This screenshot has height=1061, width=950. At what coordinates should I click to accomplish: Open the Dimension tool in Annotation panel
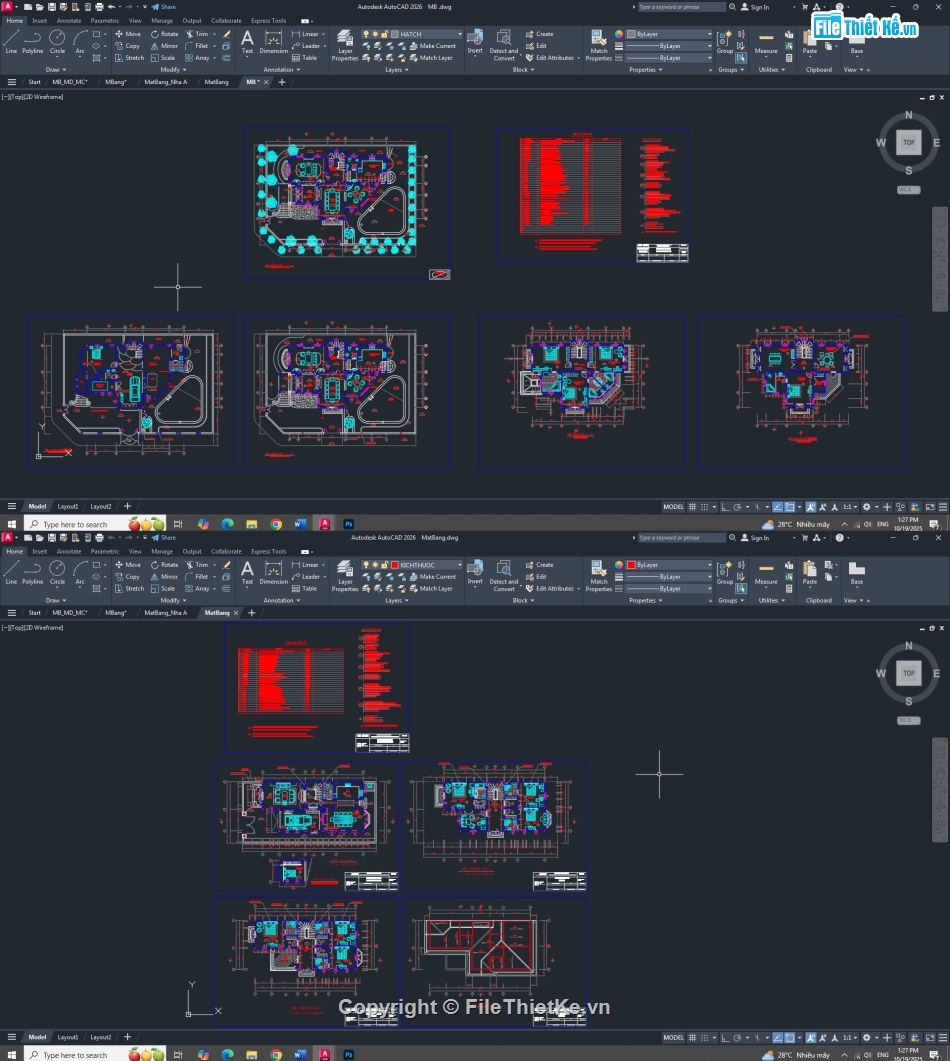273,41
